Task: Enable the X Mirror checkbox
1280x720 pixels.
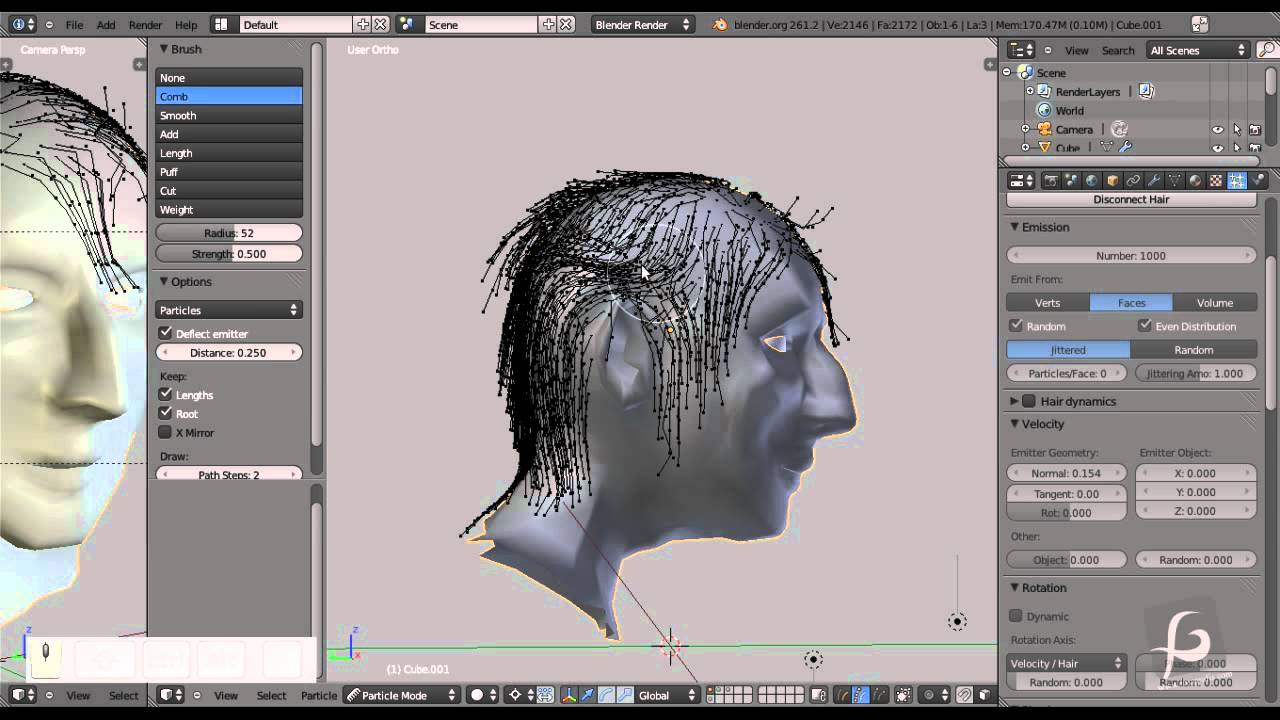Action: (166, 432)
